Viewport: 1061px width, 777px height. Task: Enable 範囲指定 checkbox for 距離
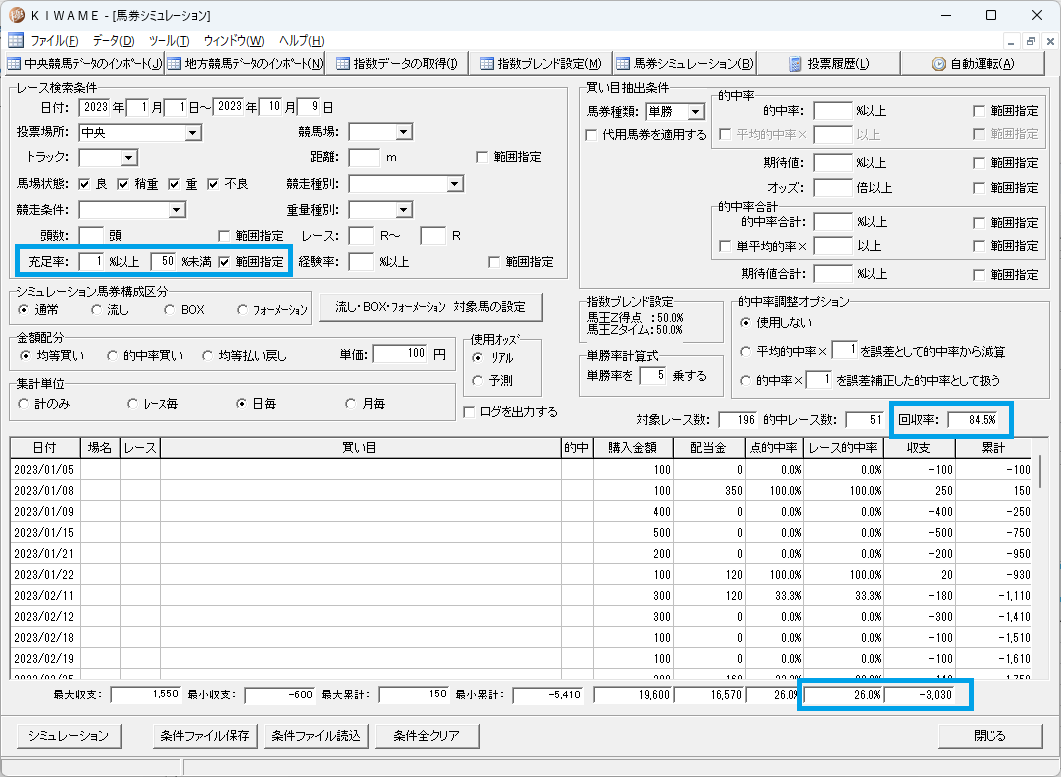pos(482,157)
